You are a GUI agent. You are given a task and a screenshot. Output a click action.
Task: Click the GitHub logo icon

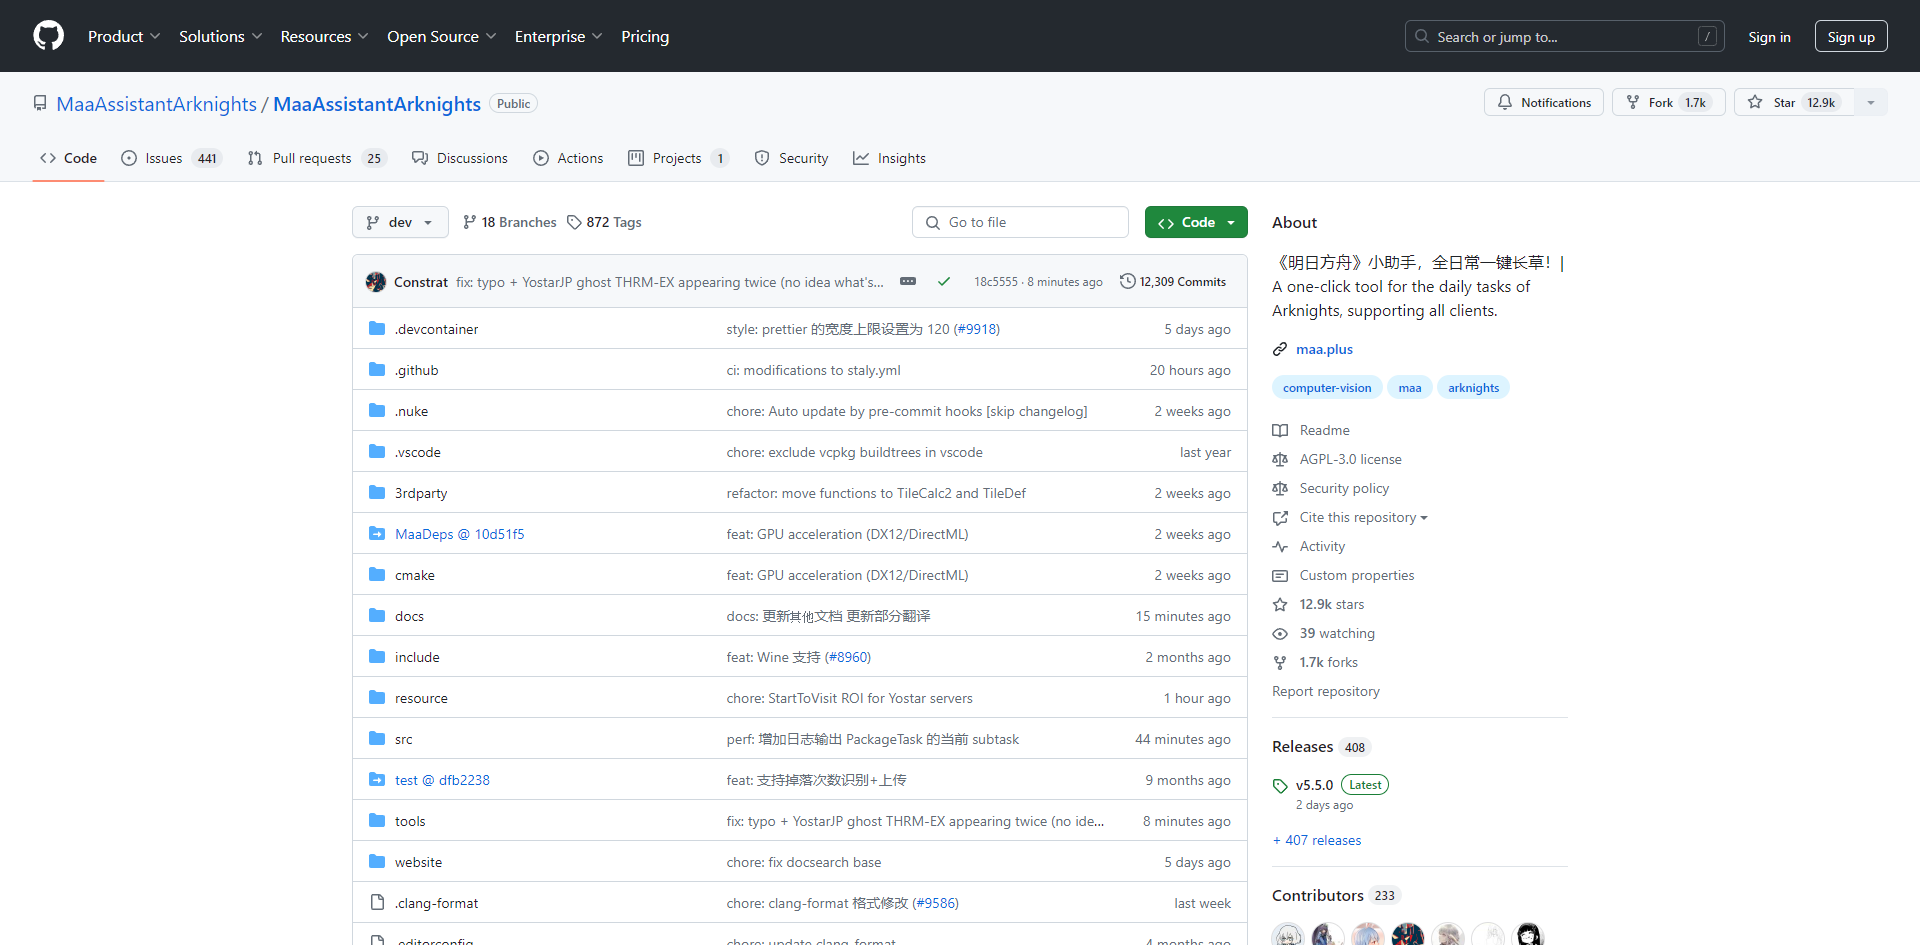48,36
